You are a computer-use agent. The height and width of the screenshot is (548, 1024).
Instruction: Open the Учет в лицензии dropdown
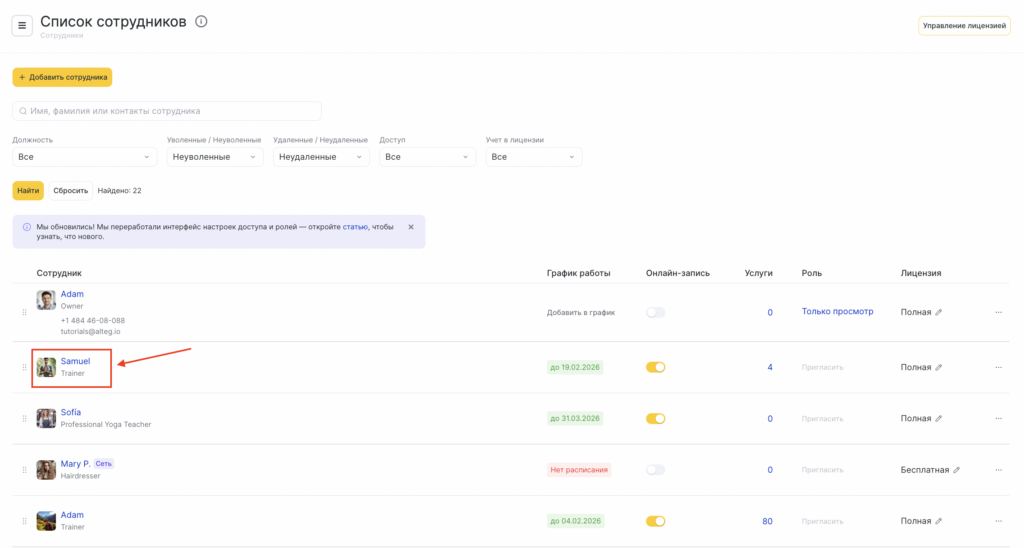[533, 157]
